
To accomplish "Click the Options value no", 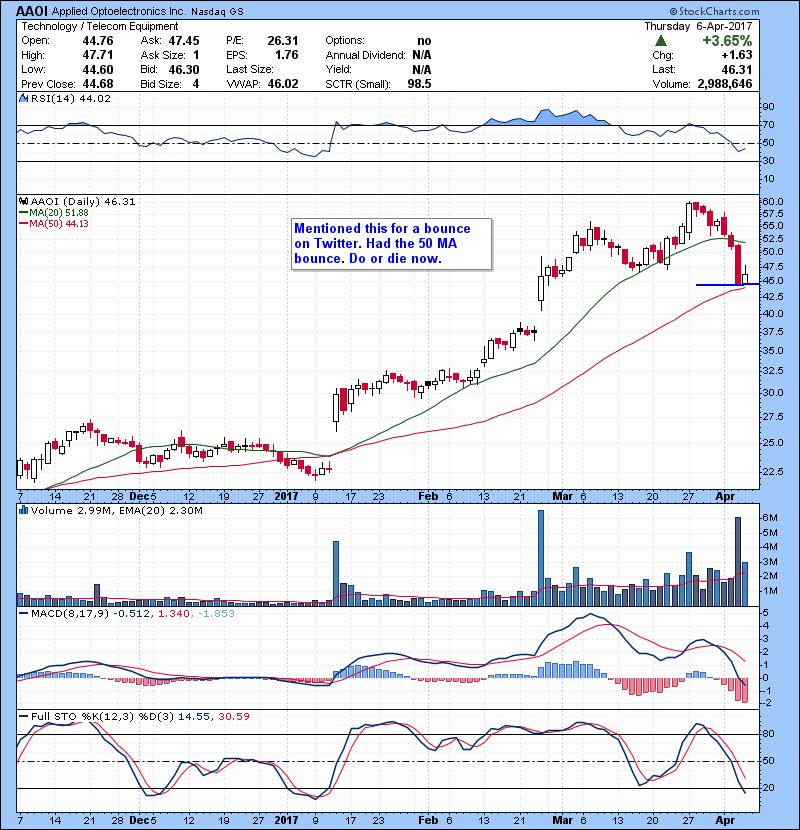I will coord(424,41).
